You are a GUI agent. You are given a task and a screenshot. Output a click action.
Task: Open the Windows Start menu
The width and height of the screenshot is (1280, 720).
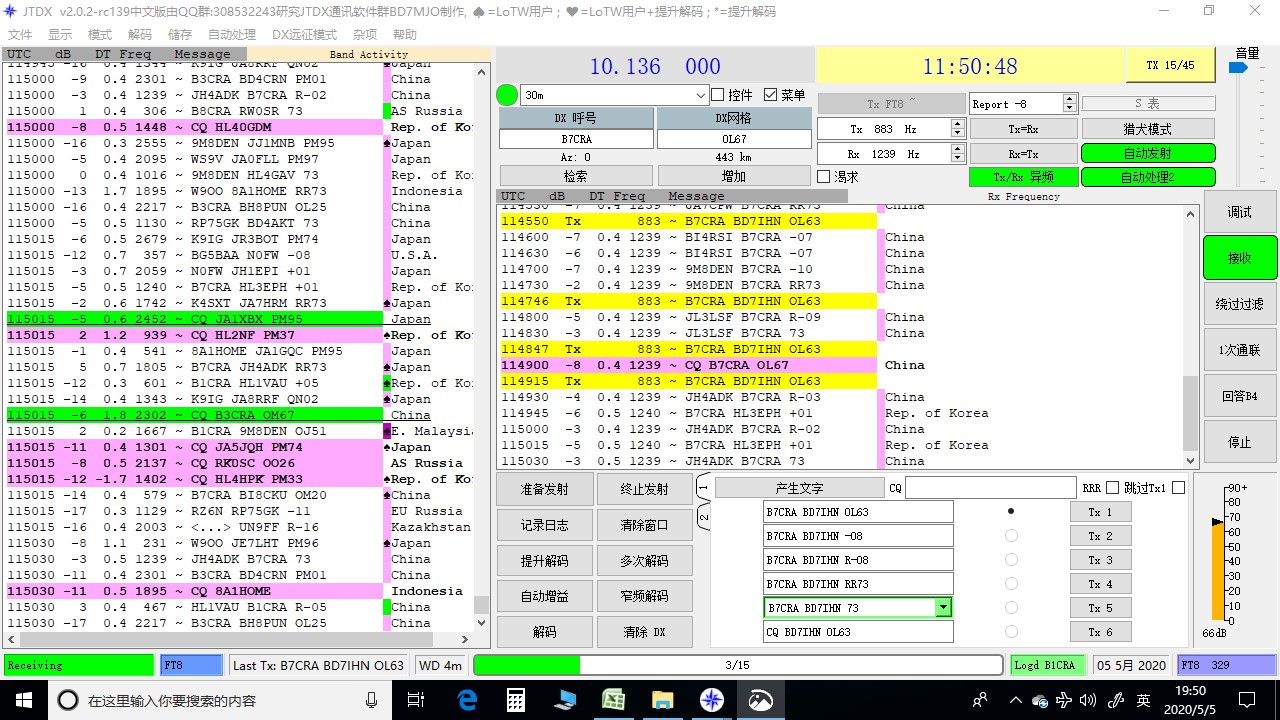click(23, 700)
